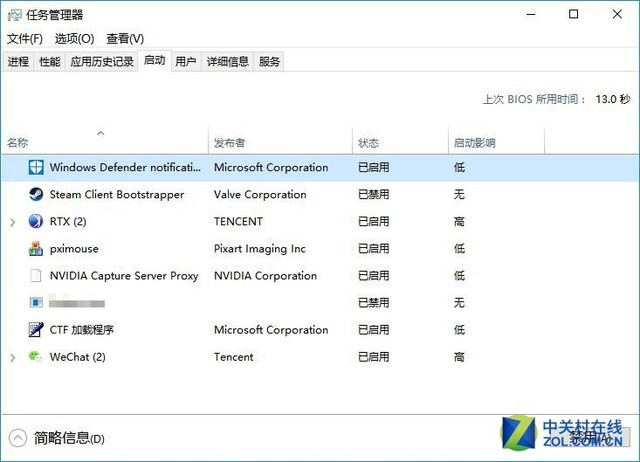640x462 pixels.
Task: Sort by the 发布者 column header
Action: (280, 142)
